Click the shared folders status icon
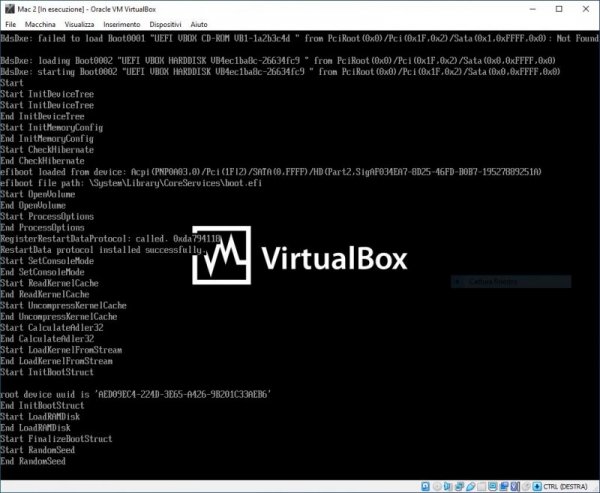The image size is (600, 493). (x=481, y=486)
